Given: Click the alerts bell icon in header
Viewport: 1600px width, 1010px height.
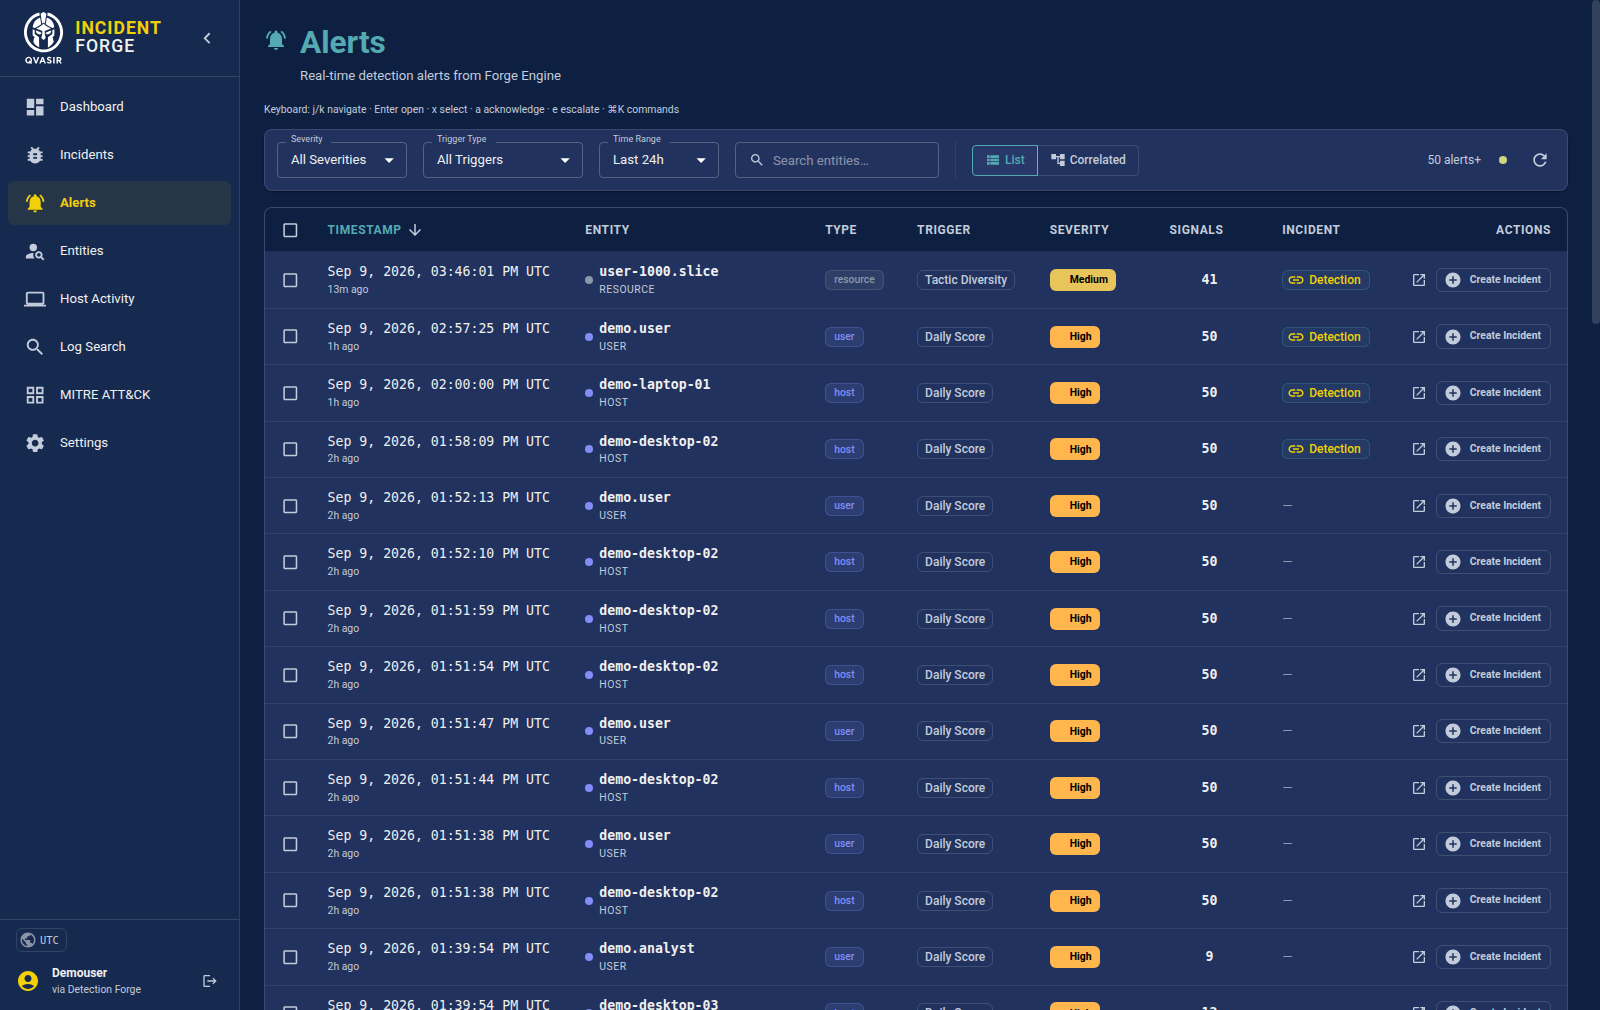Looking at the screenshot, I should tap(276, 40).
